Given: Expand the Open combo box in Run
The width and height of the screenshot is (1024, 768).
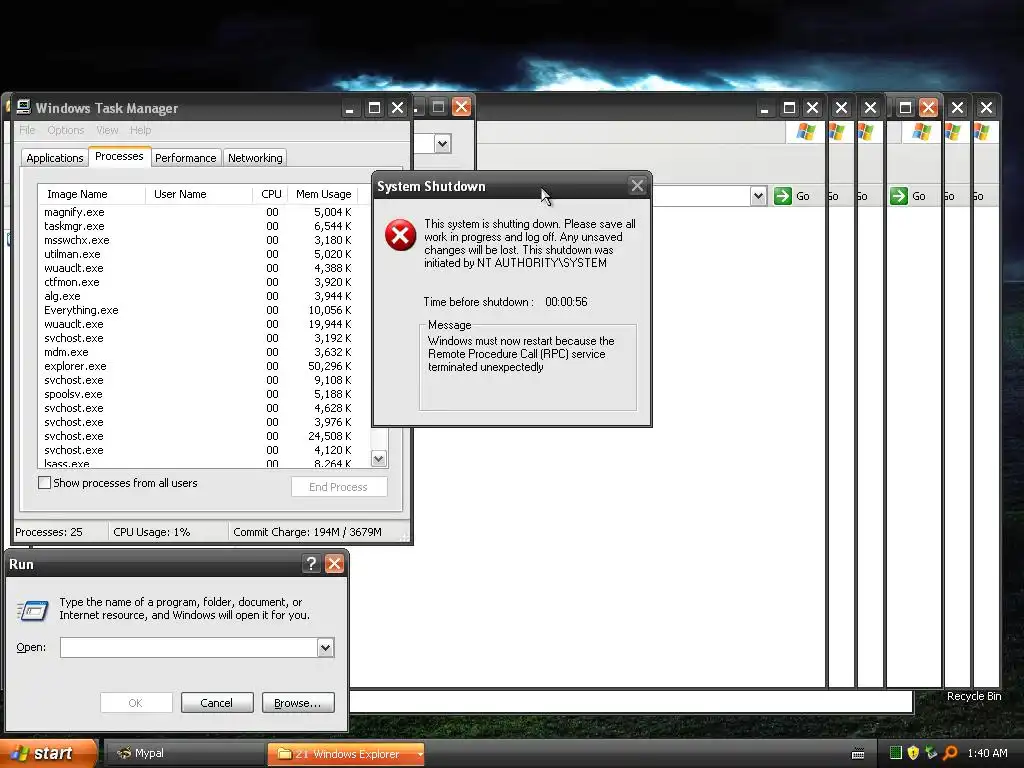Looking at the screenshot, I should tap(325, 647).
